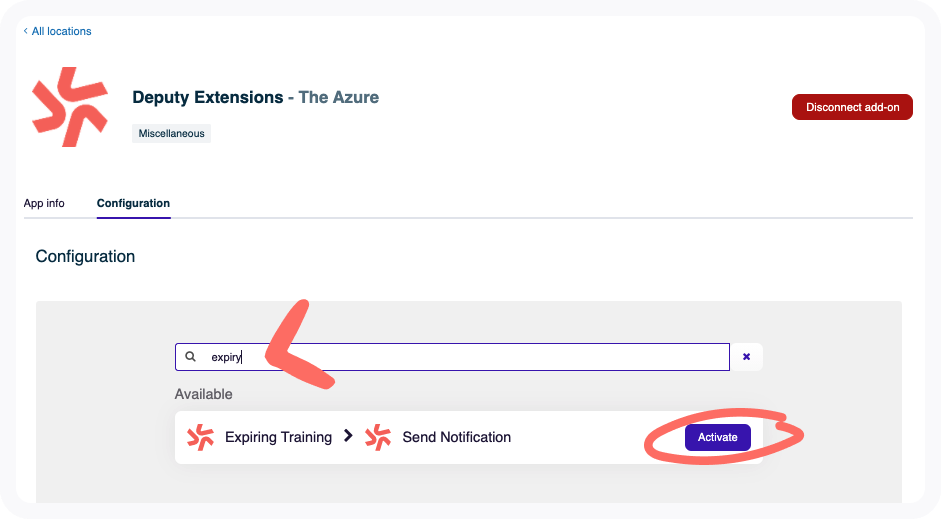Click the back chevron beside All locations
The image size is (941, 519).
pyautogui.click(x=25, y=31)
